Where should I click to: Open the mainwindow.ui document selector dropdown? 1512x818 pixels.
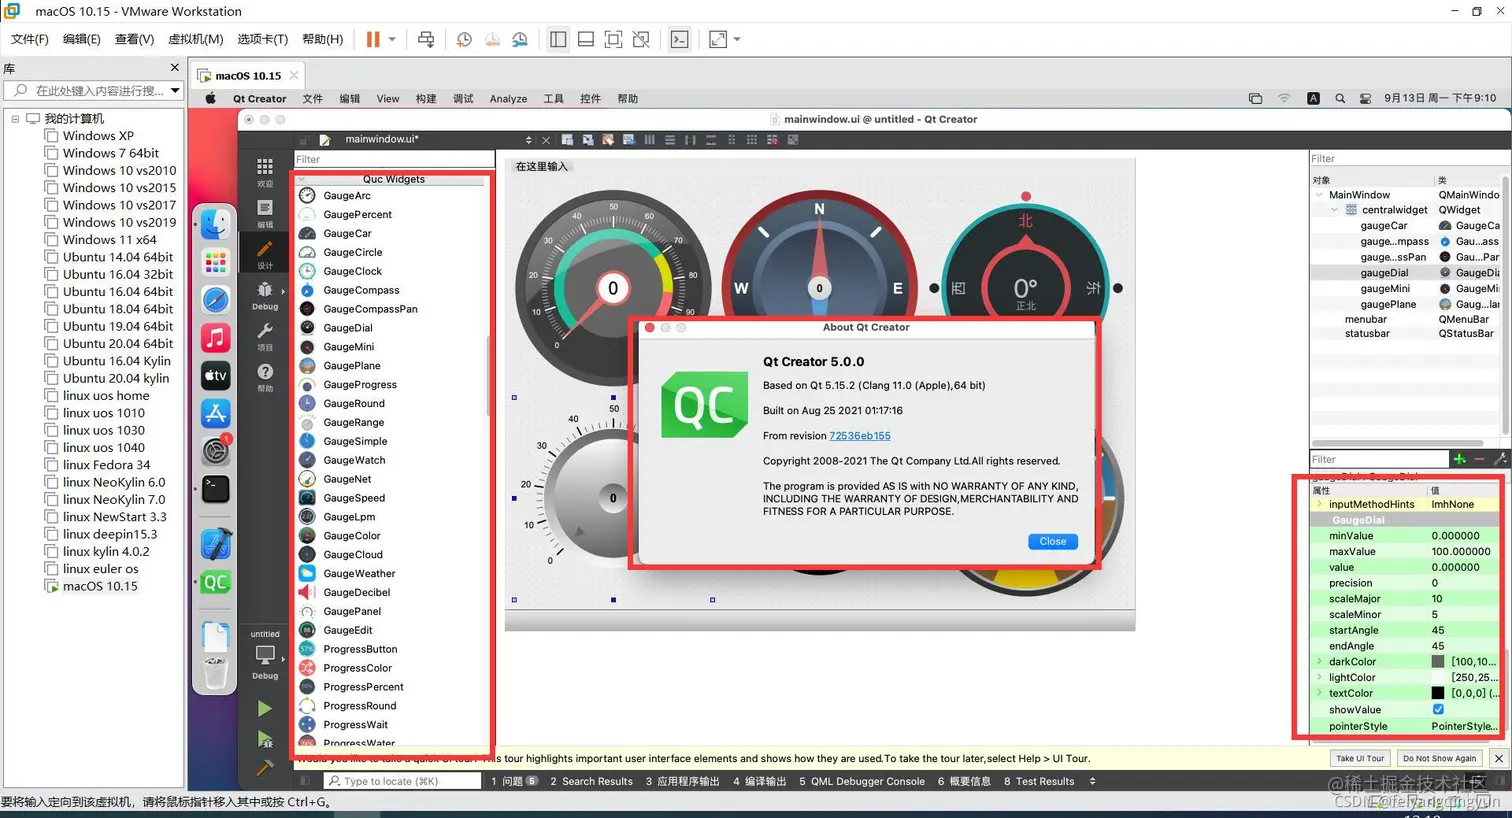pyautogui.click(x=529, y=140)
